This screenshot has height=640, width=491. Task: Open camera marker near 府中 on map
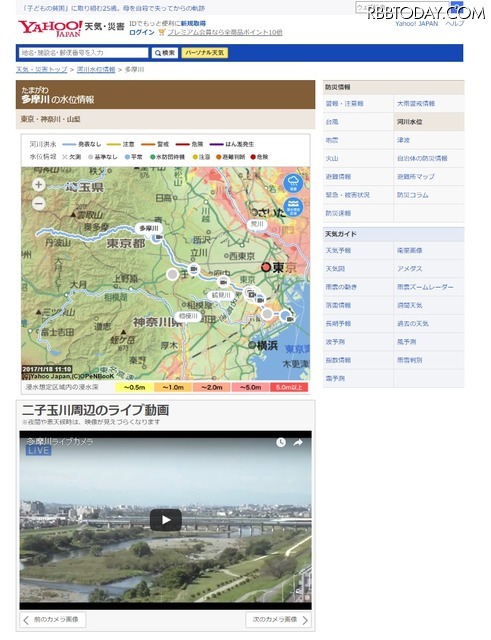coord(223,282)
